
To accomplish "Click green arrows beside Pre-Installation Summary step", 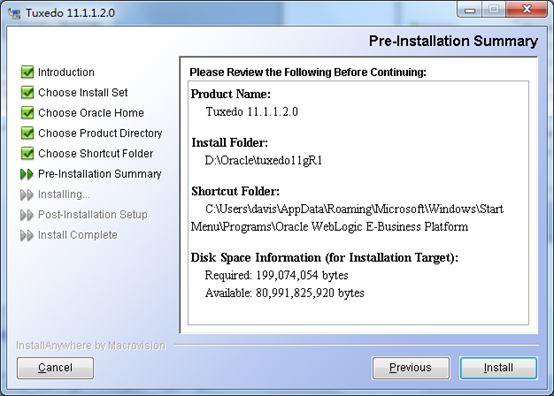I will click(x=27, y=174).
